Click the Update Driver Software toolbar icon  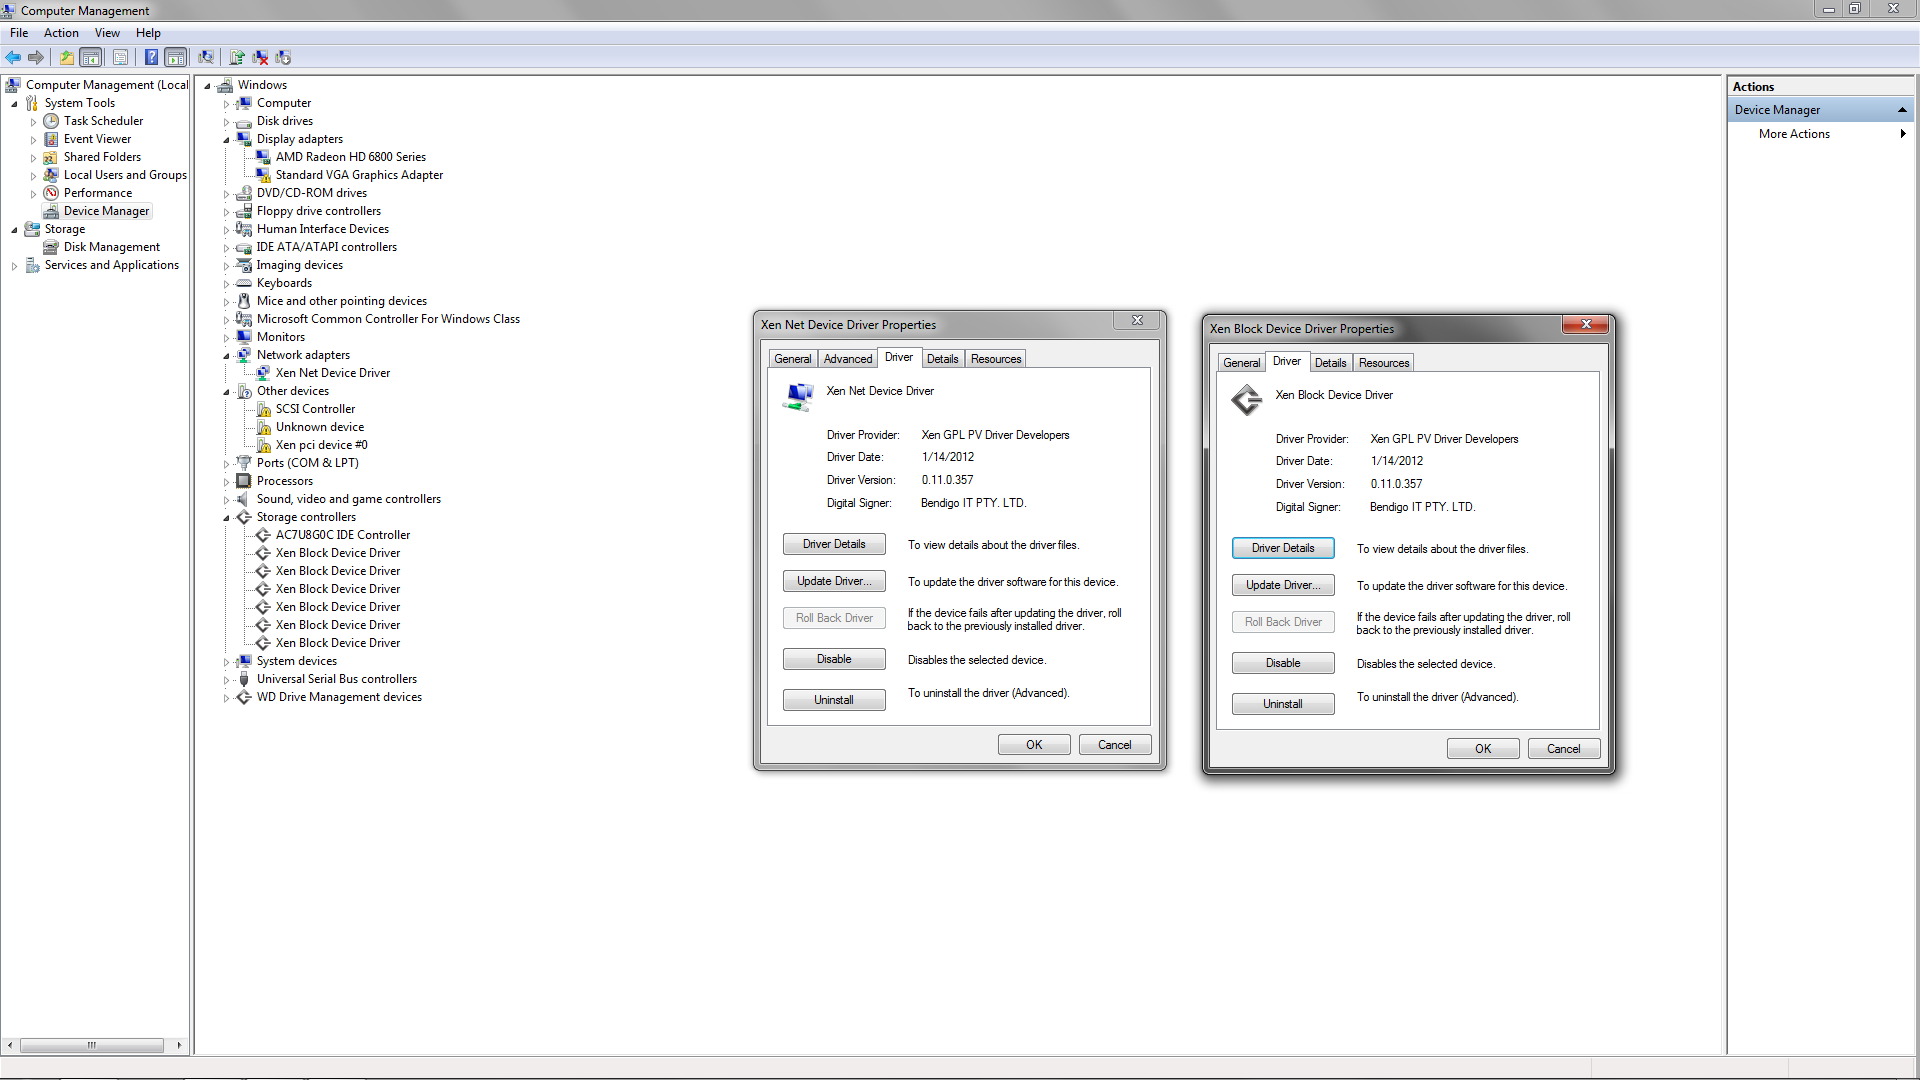237,57
